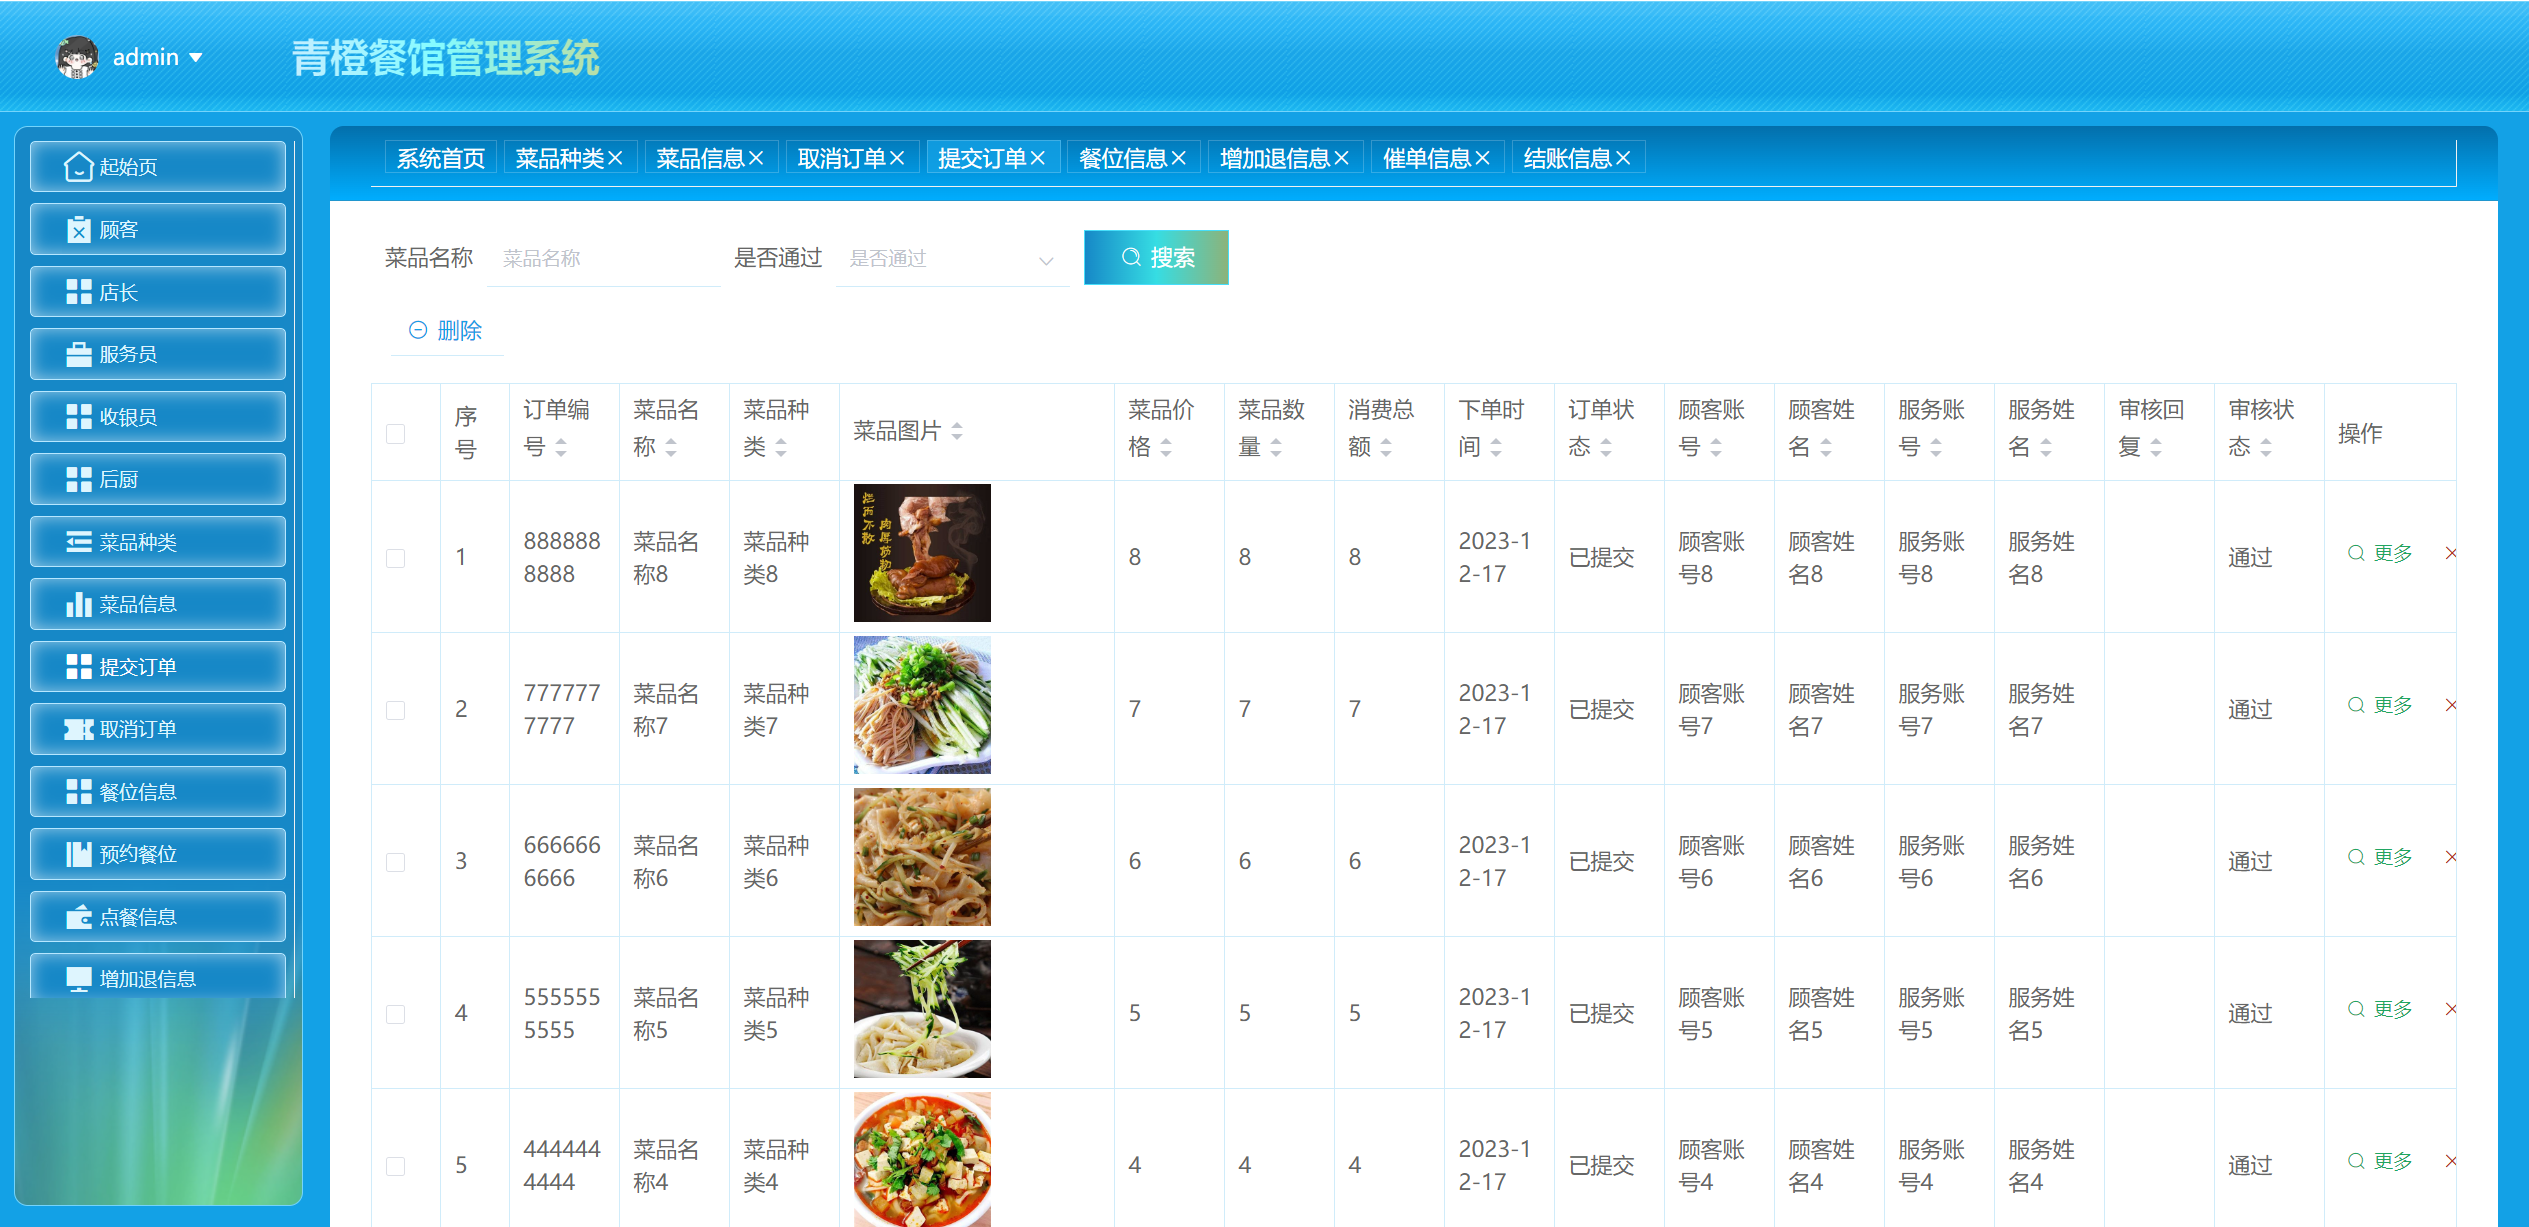Click the 删除 delete button
This screenshot has width=2529, height=1227.
pos(446,331)
